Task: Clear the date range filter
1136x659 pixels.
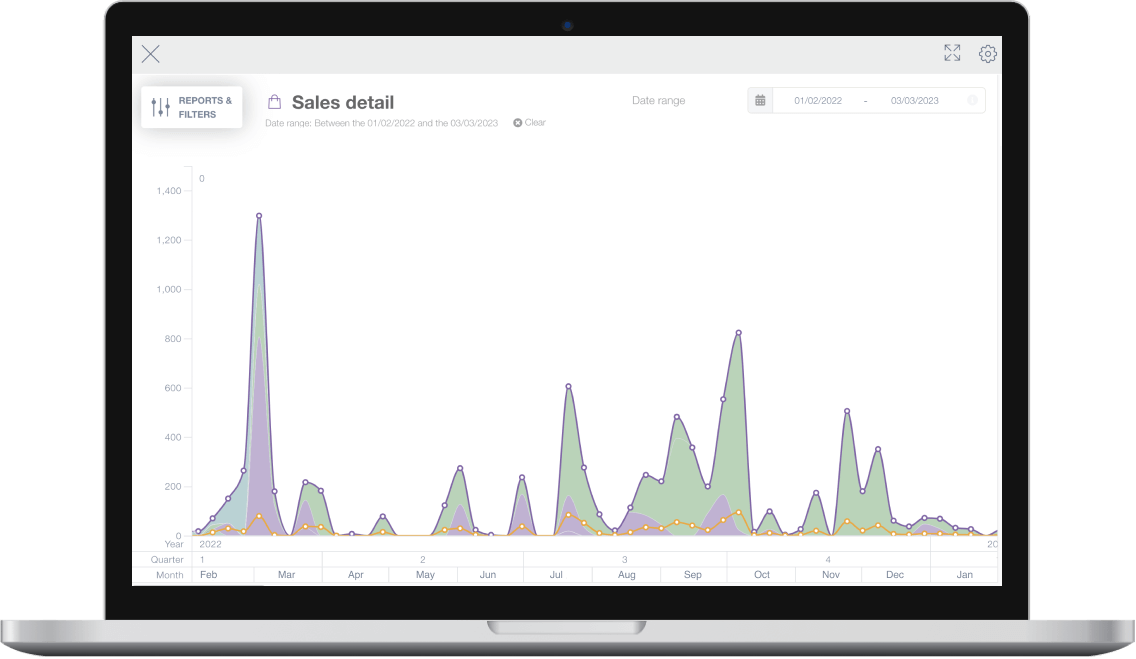Action: 530,123
